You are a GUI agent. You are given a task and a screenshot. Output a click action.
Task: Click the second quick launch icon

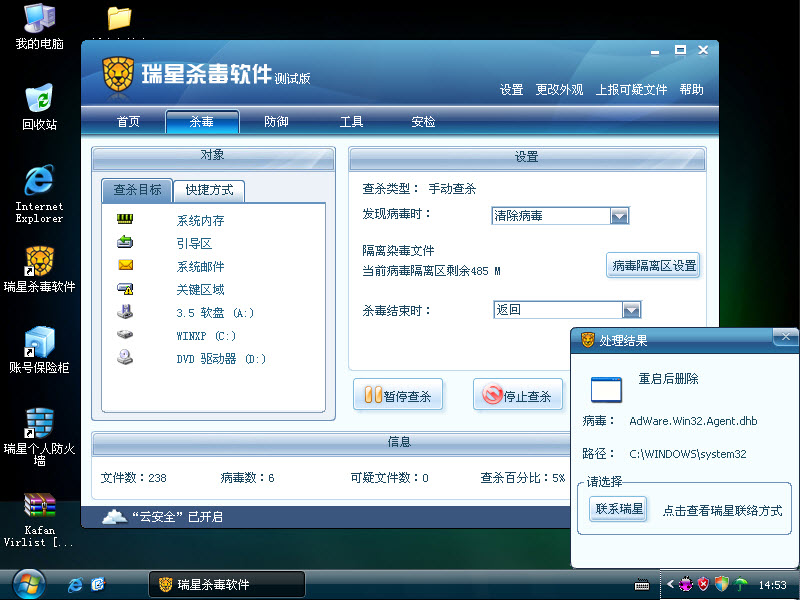point(98,584)
